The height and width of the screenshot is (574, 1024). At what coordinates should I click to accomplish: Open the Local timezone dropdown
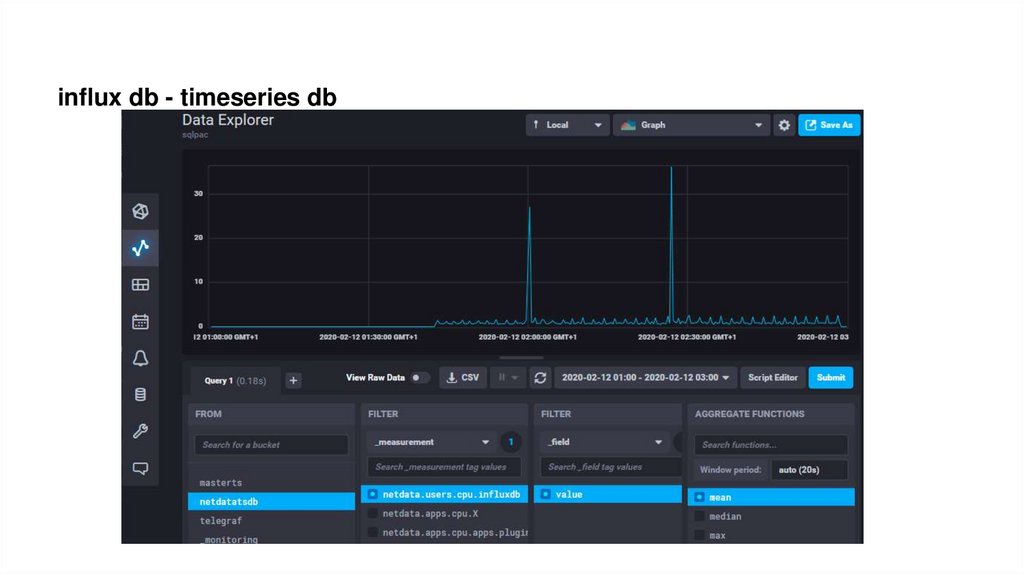[567, 125]
